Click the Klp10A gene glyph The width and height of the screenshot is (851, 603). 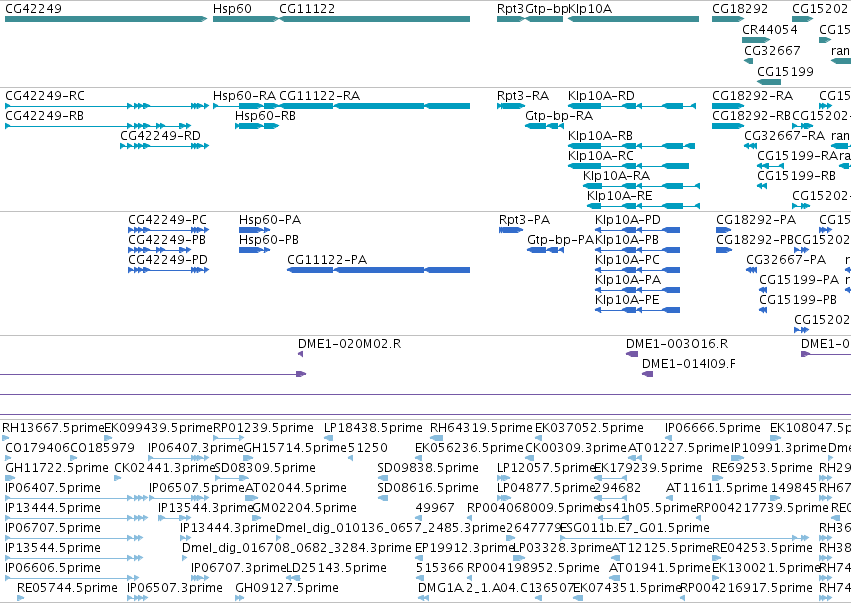[x=633, y=19]
